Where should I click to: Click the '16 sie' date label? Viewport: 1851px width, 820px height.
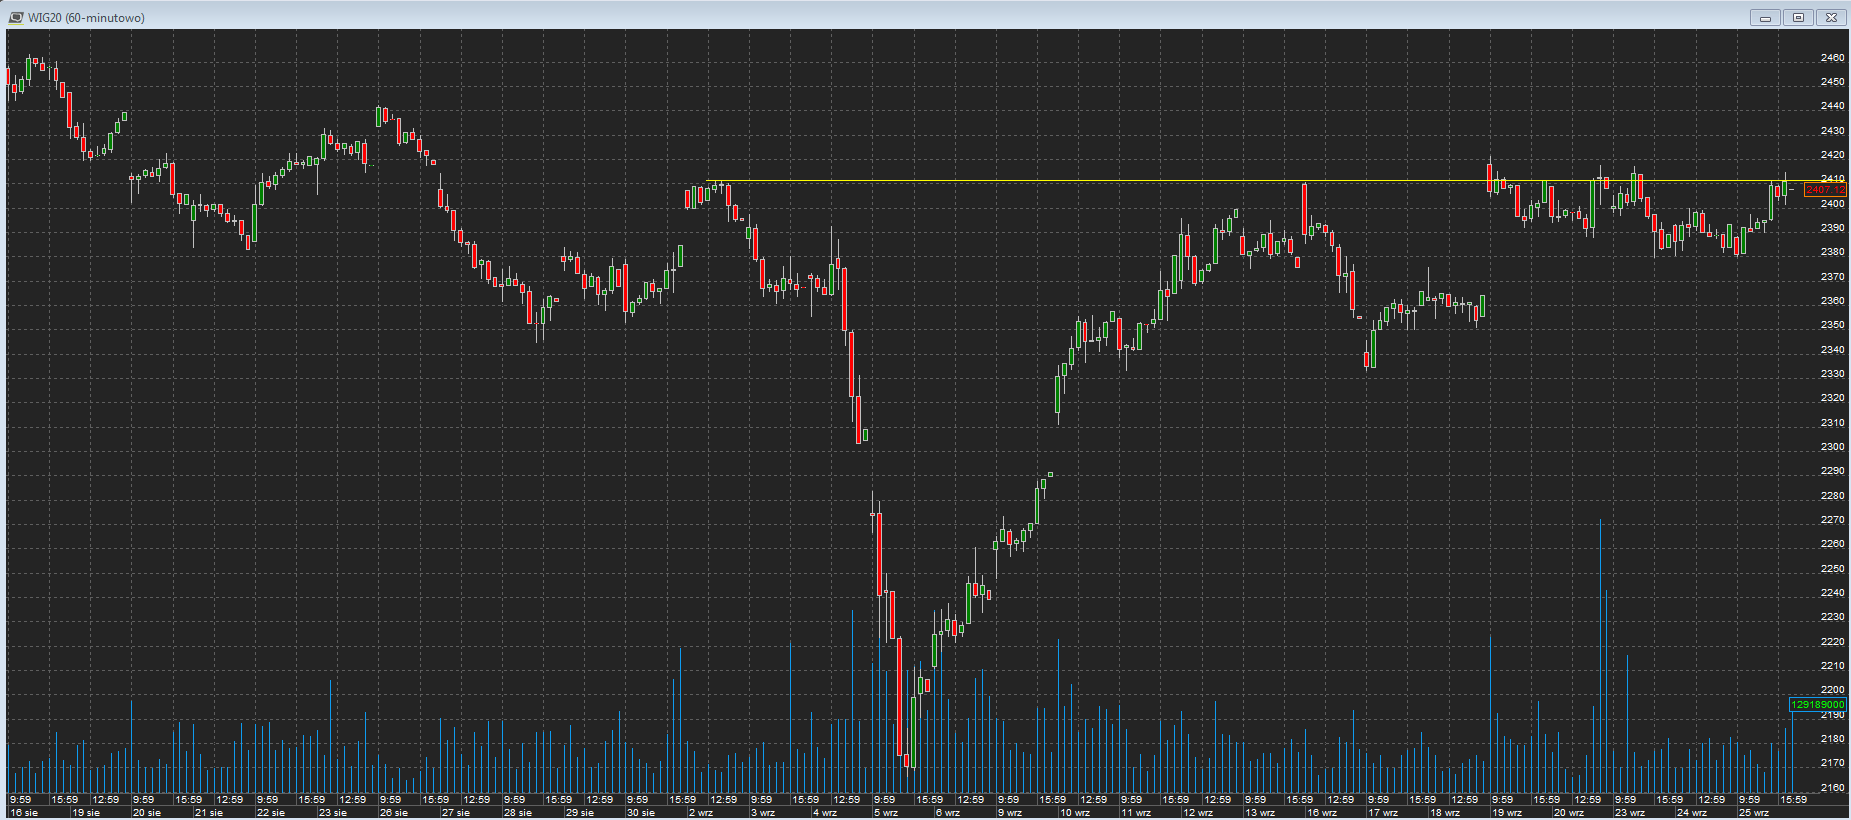click(x=24, y=813)
